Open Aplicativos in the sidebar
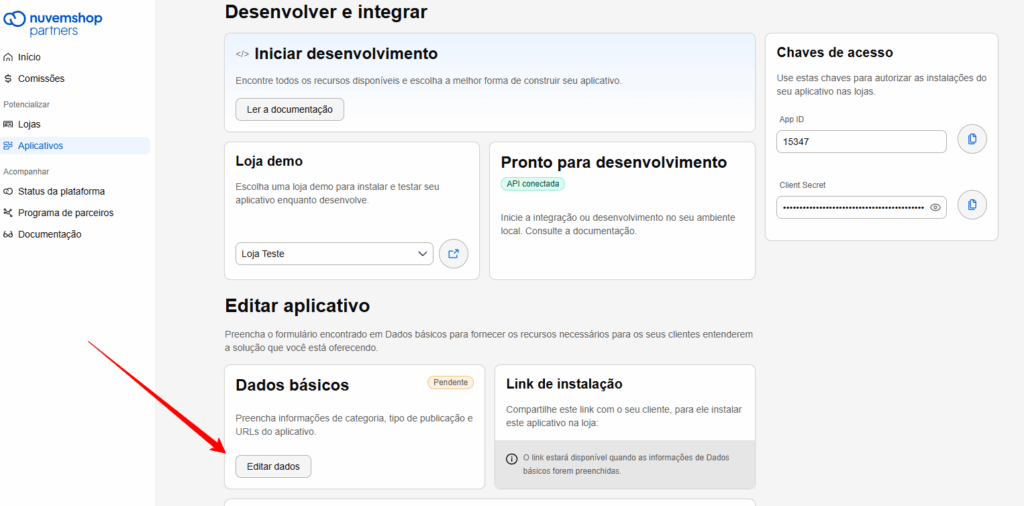The image size is (1024, 506). pos(40,146)
